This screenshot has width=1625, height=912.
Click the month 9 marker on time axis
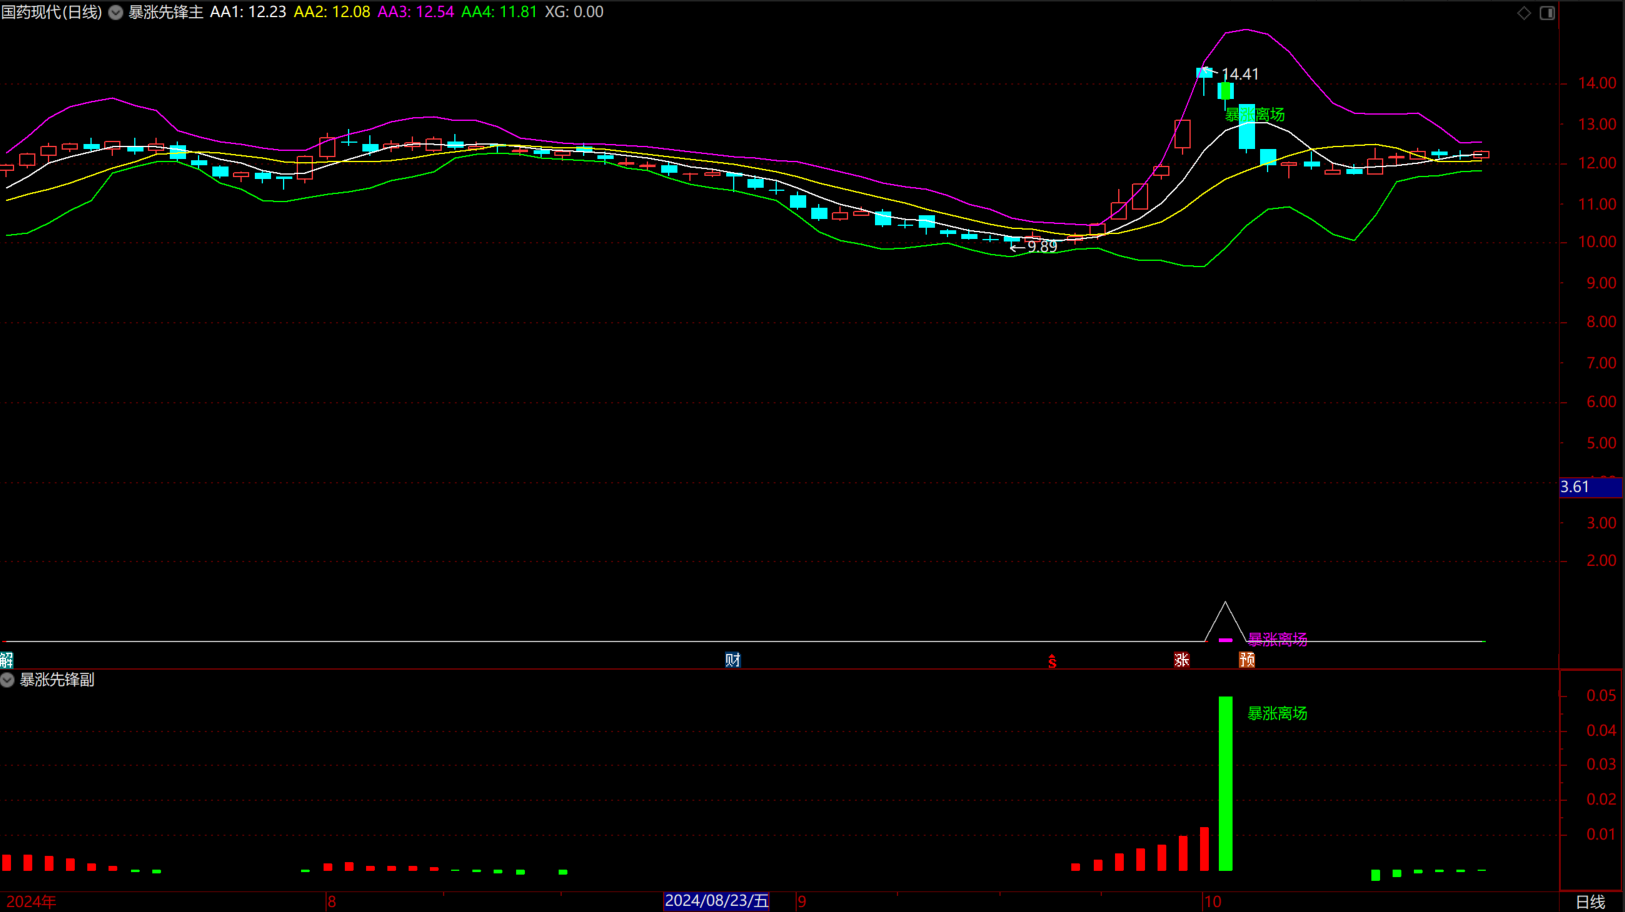point(801,902)
